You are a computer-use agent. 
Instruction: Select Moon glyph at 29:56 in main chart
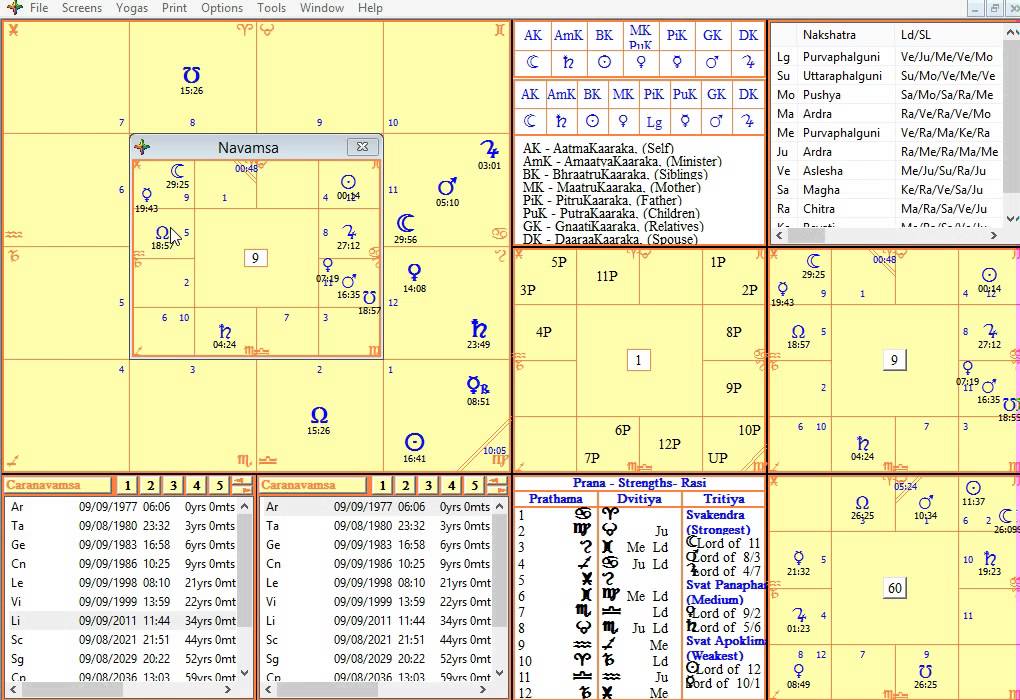405,223
